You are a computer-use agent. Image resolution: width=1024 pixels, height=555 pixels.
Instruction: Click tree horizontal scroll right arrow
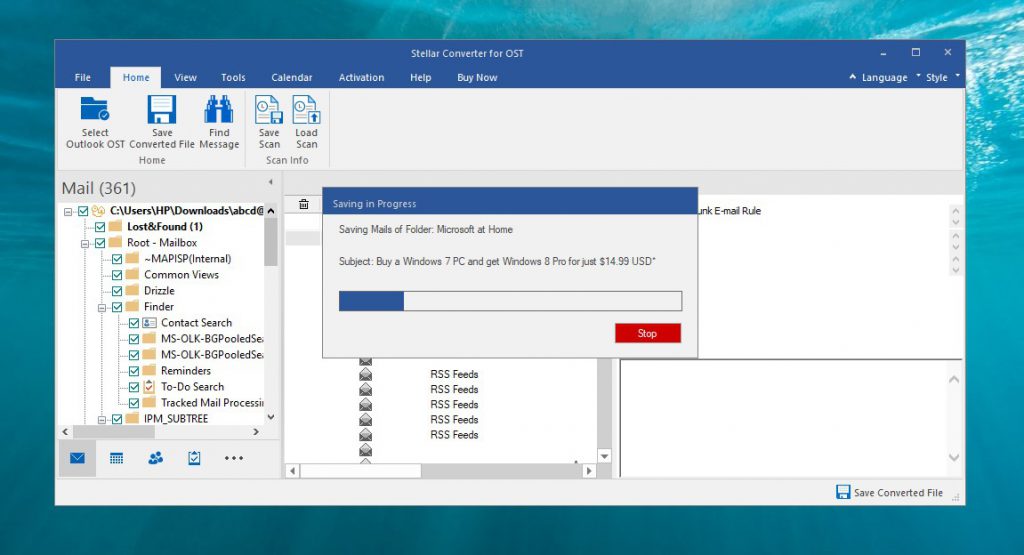256,432
